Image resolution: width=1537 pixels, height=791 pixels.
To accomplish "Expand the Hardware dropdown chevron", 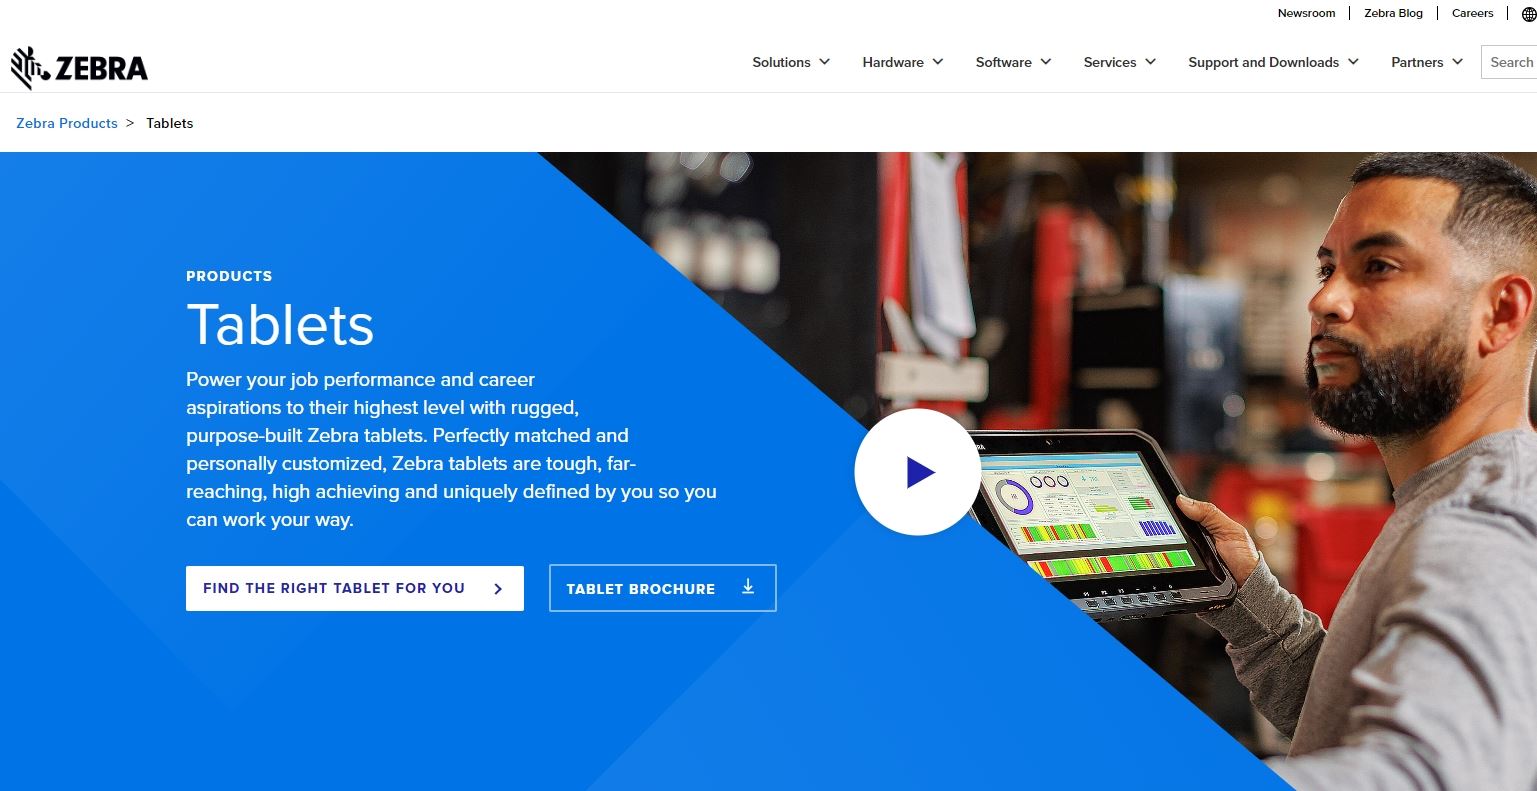I will point(938,62).
